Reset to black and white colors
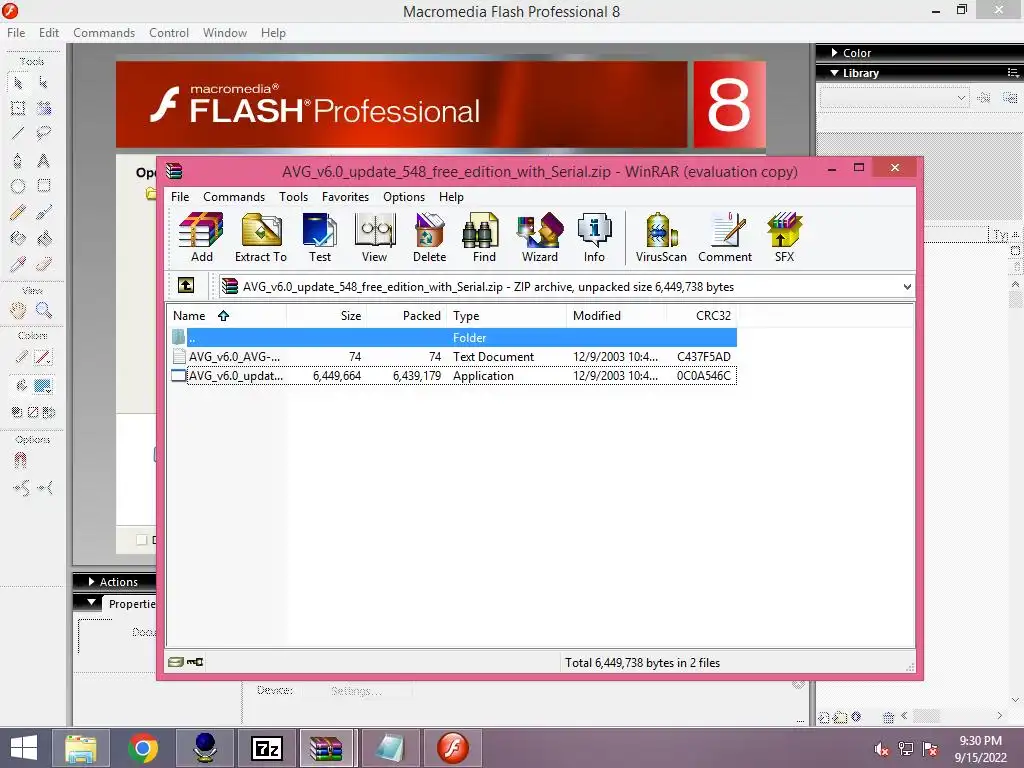 coord(16,412)
